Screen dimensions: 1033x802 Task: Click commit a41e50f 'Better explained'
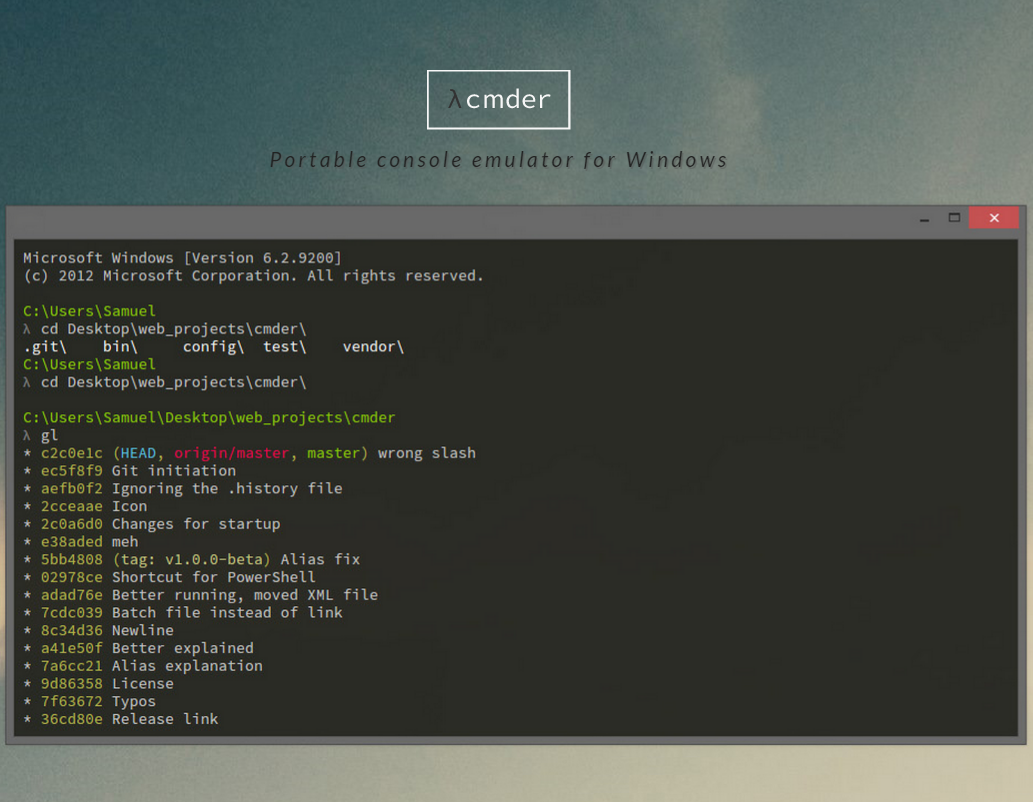(x=139, y=649)
